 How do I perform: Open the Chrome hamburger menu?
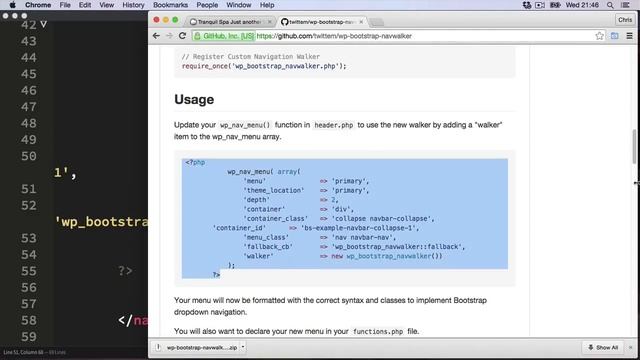(629, 36)
